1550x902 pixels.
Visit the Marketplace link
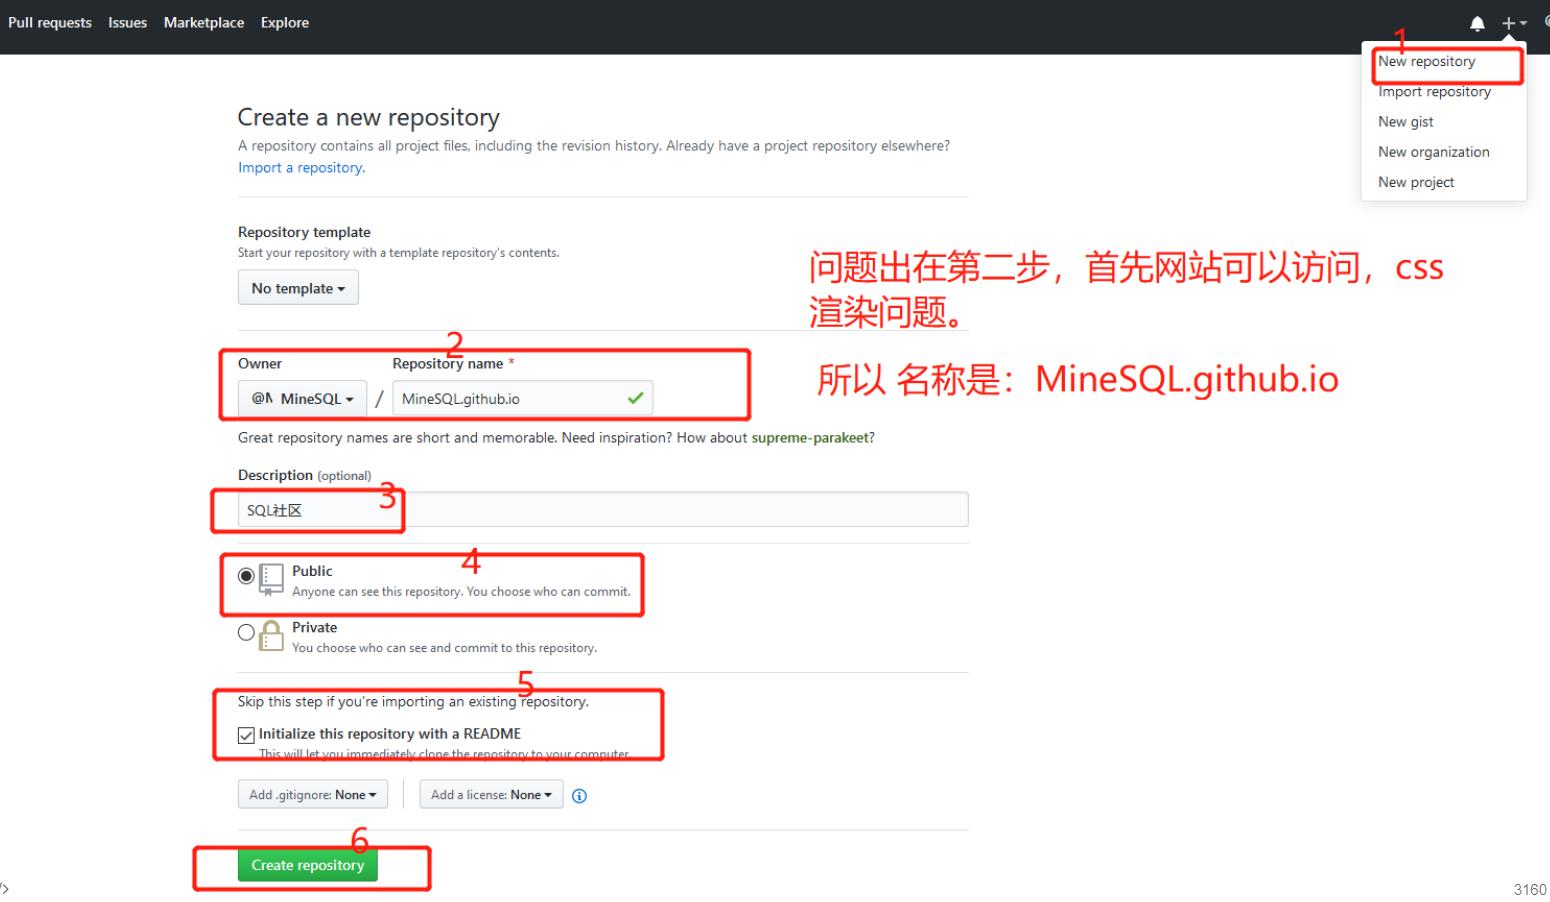(204, 22)
